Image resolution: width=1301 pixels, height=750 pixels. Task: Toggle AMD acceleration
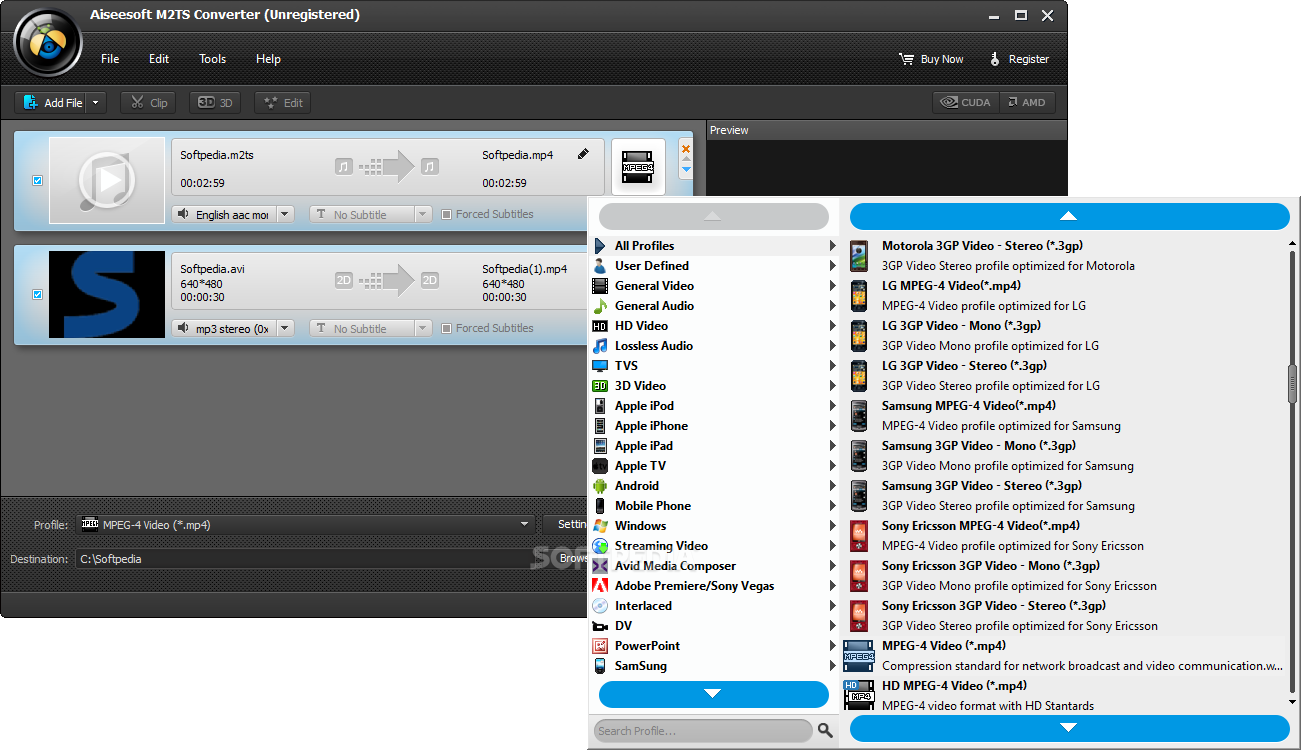[1027, 102]
